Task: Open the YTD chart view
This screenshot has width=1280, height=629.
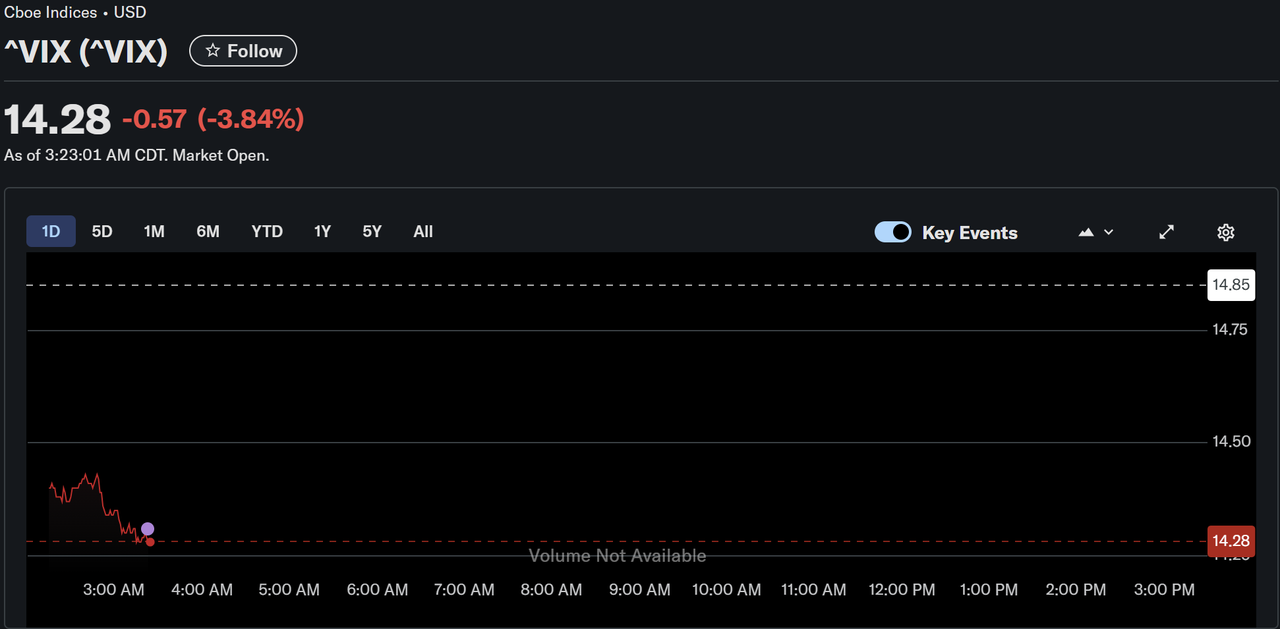Action: (266, 231)
